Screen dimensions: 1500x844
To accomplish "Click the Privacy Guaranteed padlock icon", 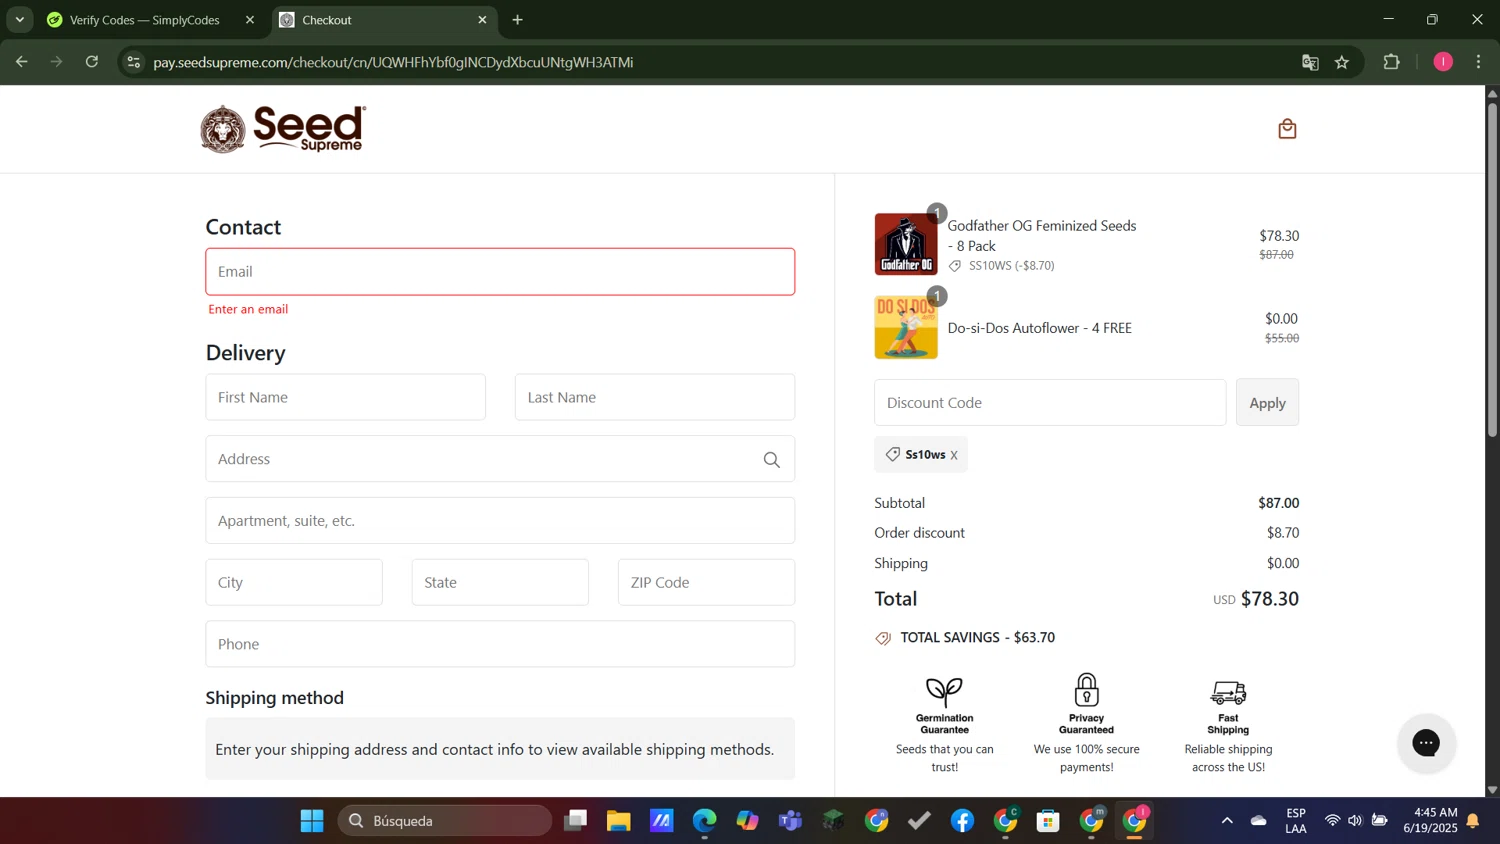I will click(x=1086, y=690).
